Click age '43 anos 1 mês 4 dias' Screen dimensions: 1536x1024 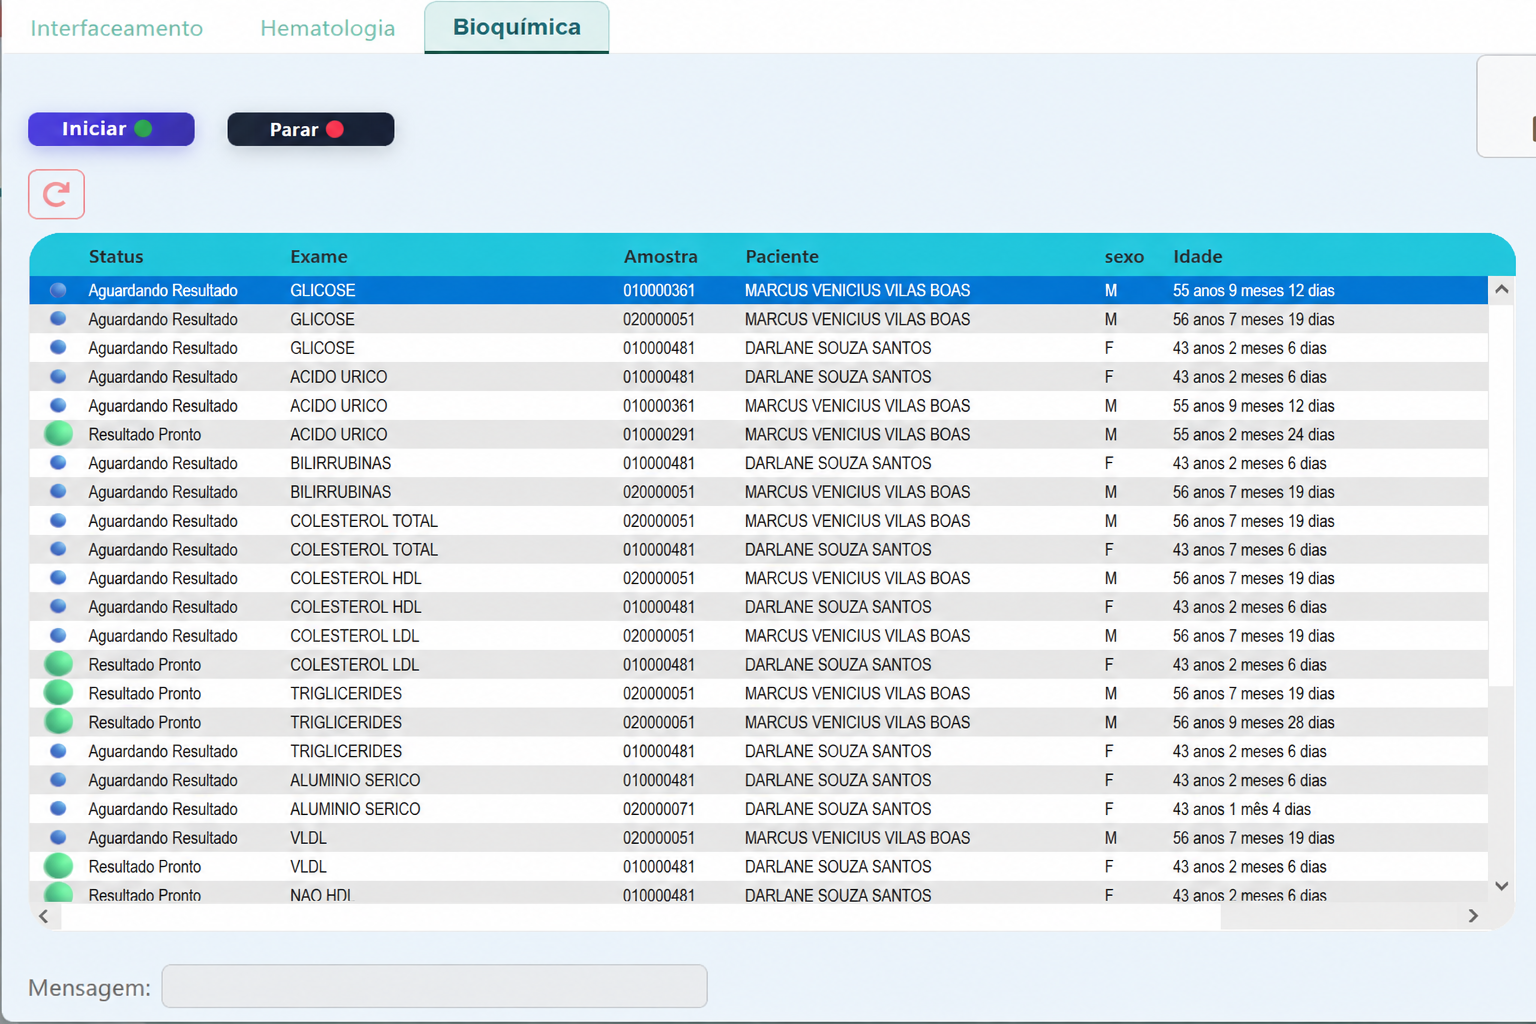[1242, 809]
